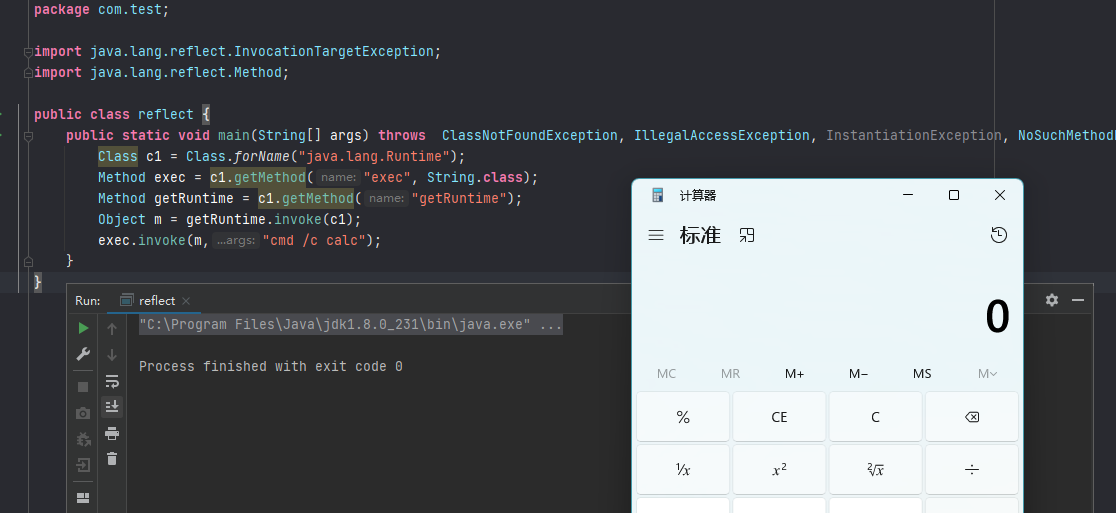Click the x squared button
Screen dimensions: 1116x513
(x=779, y=470)
